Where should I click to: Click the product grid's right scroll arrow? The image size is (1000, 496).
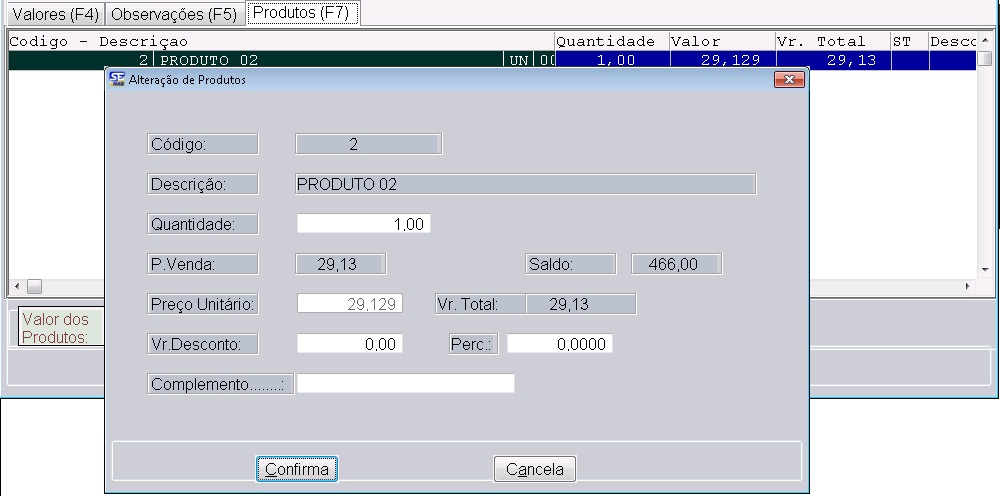point(966,287)
